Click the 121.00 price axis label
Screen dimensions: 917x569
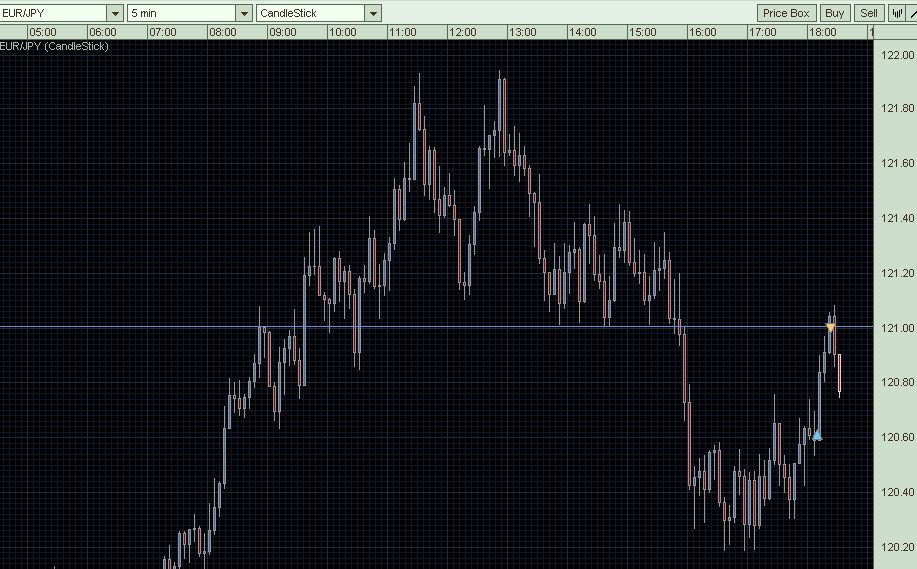tap(897, 328)
